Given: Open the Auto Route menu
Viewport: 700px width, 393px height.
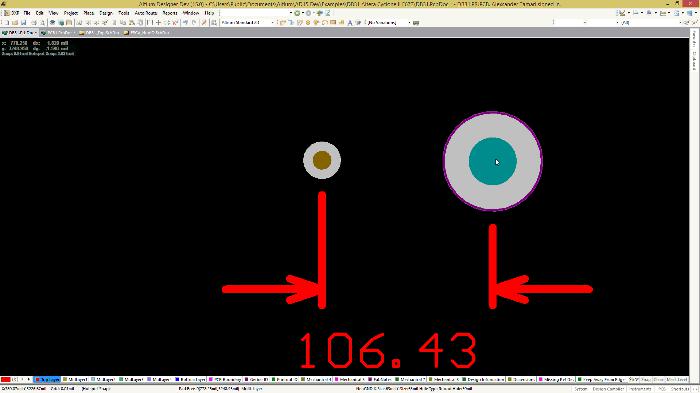Looking at the screenshot, I should coord(146,13).
